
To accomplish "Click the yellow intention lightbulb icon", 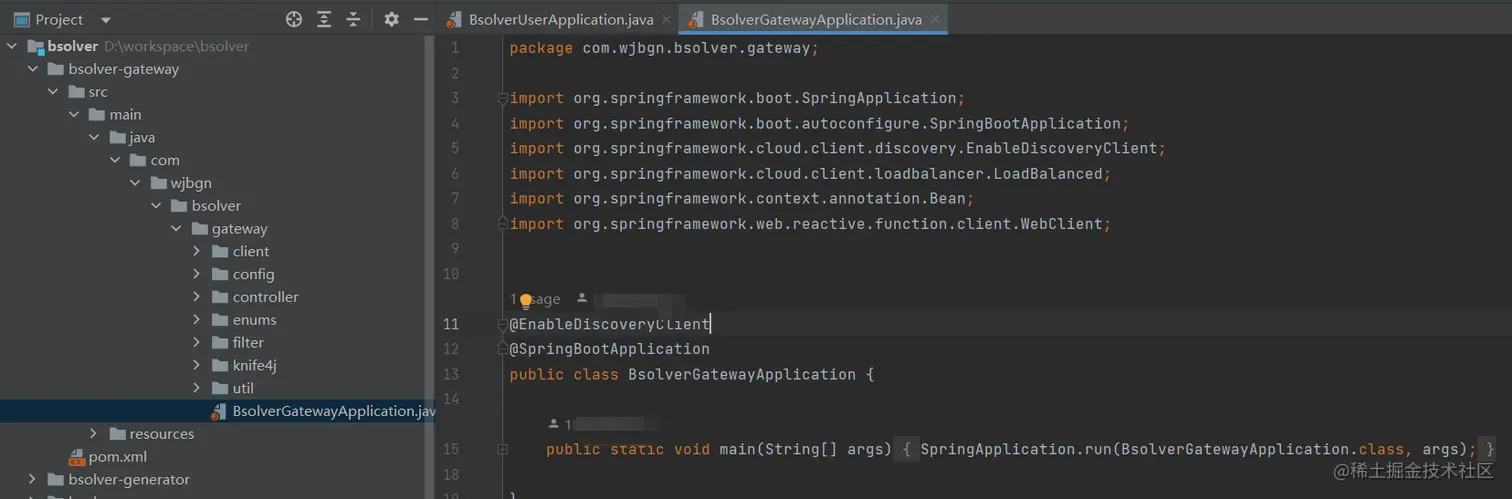I will tap(524, 300).
